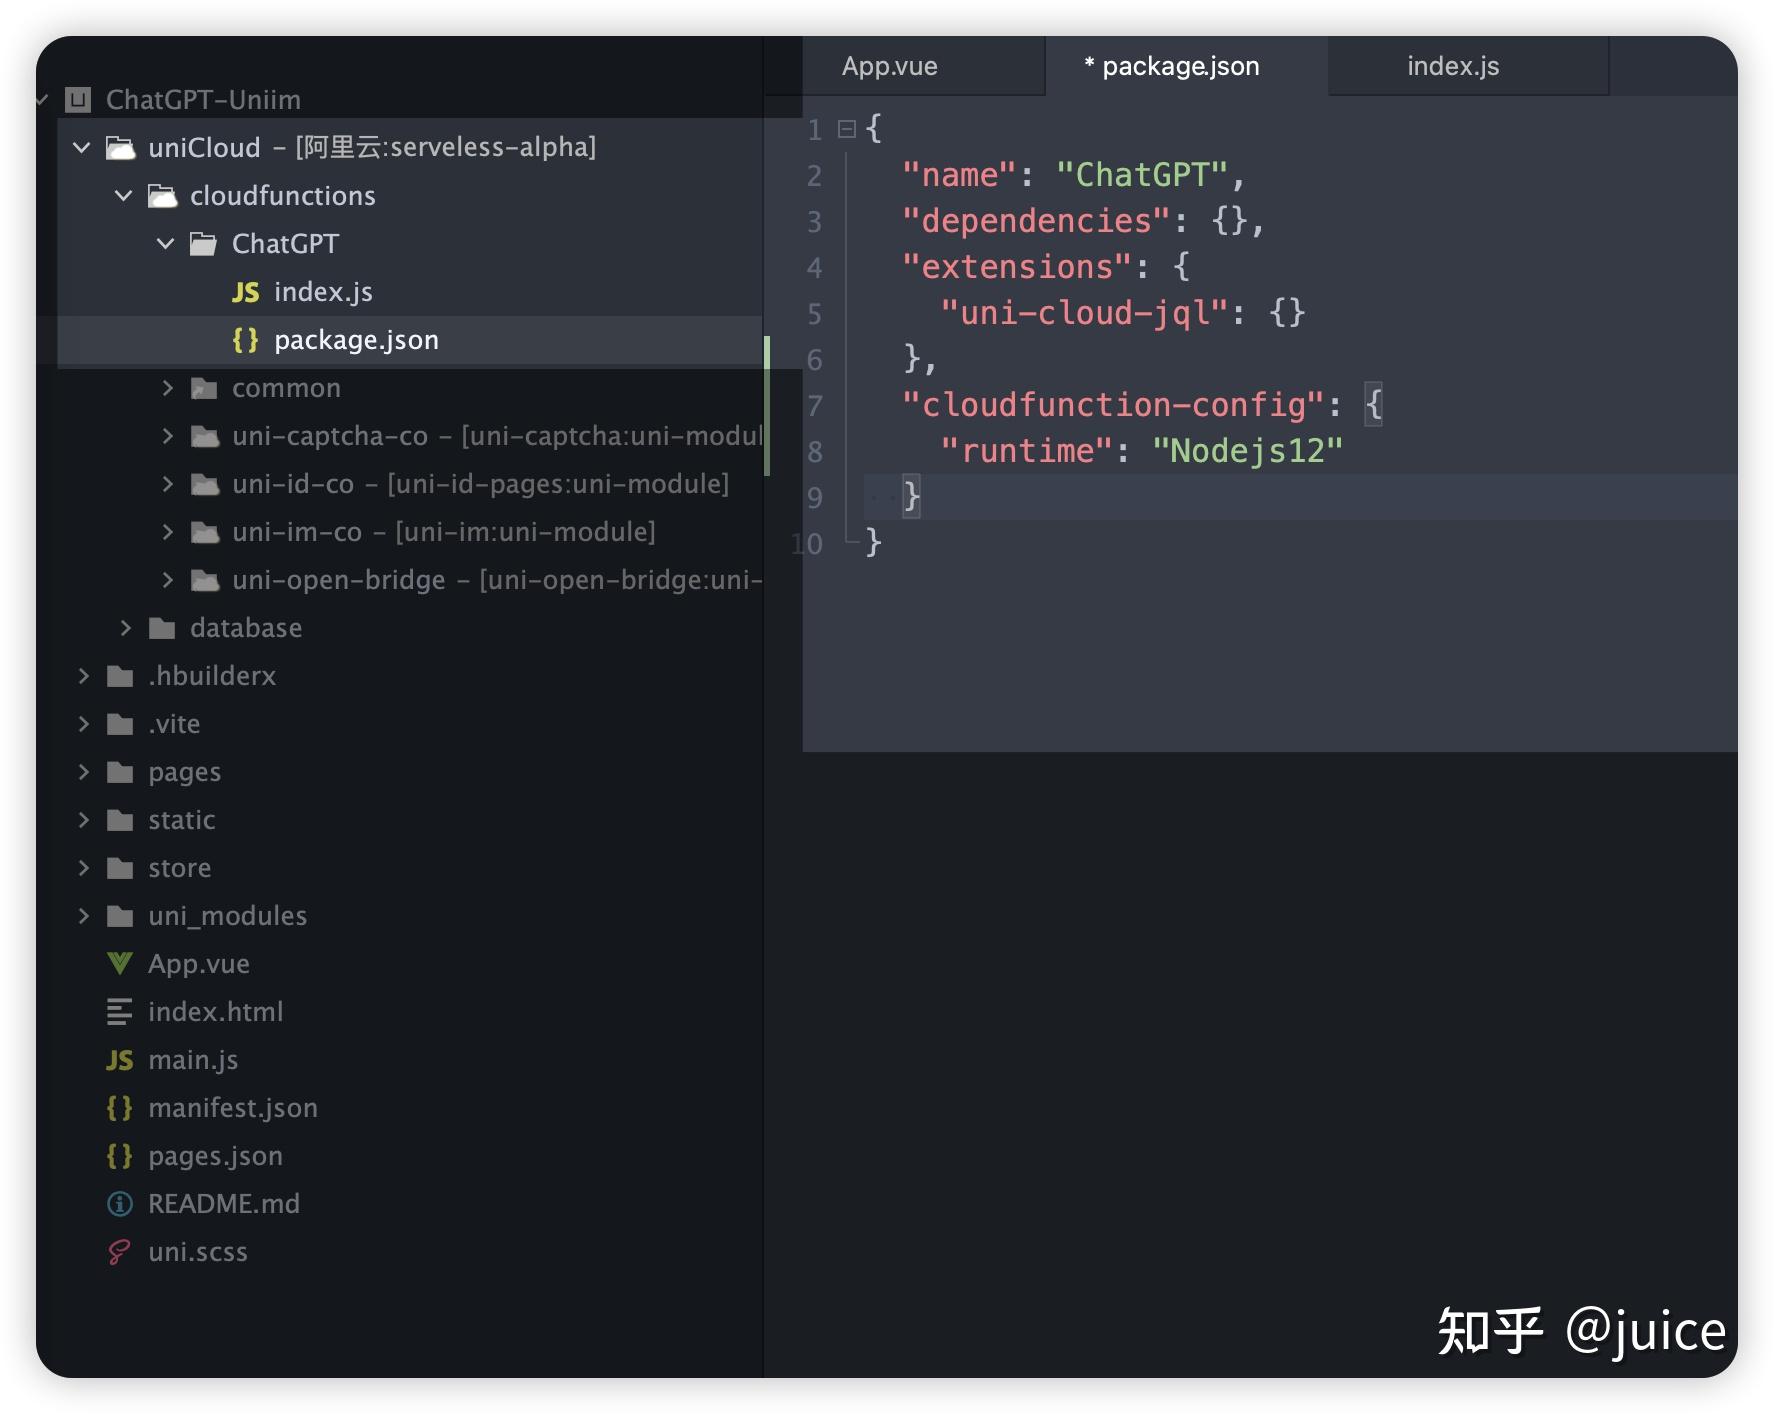Expand the uni_modules folder
1774x1414 pixels.
click(x=84, y=915)
